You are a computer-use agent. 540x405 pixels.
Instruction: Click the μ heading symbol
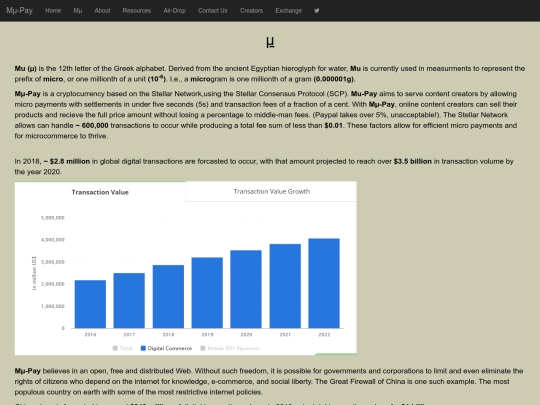pos(270,42)
